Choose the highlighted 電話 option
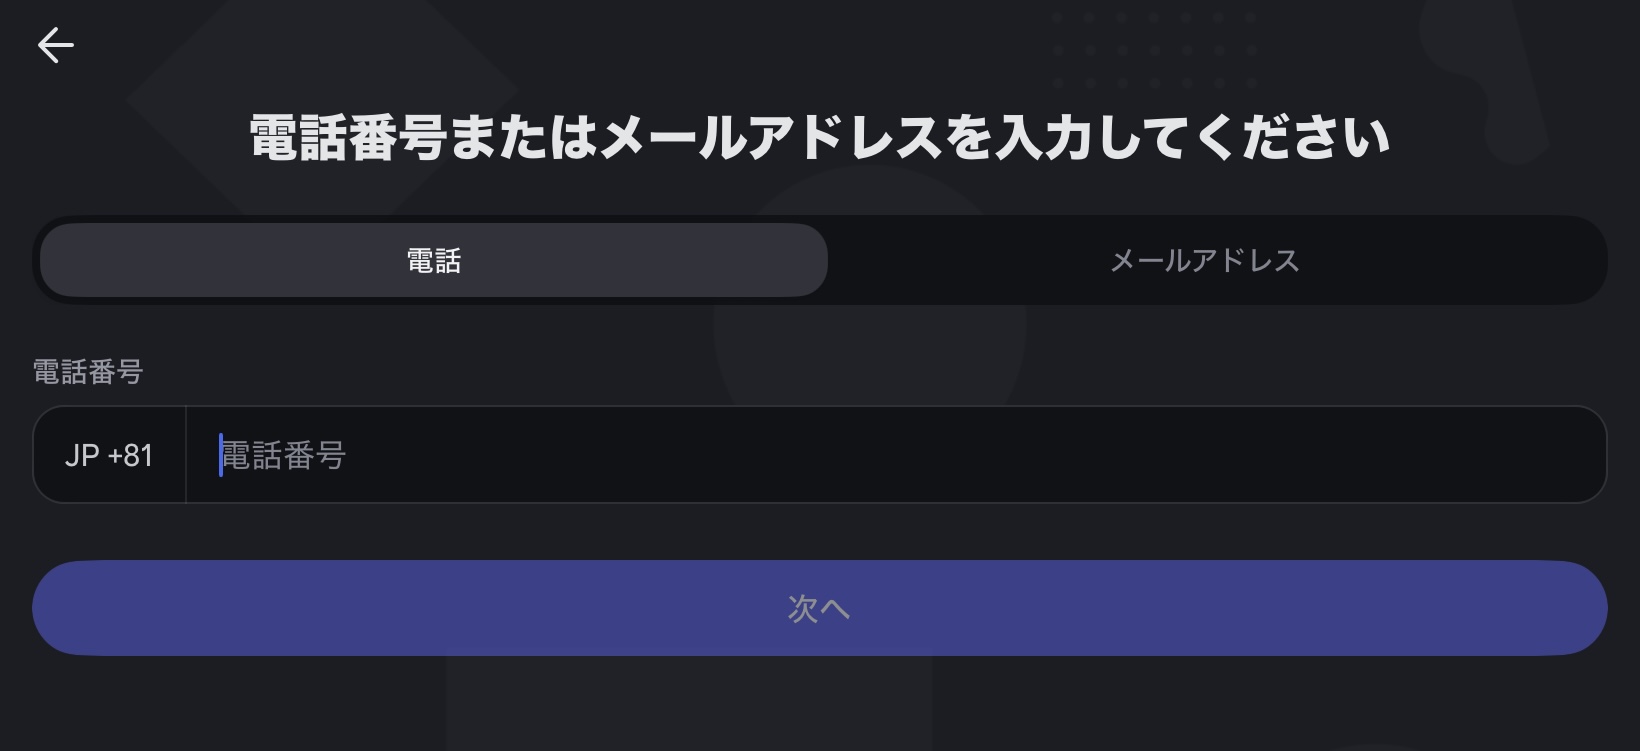This screenshot has height=751, width=1640. [x=434, y=261]
